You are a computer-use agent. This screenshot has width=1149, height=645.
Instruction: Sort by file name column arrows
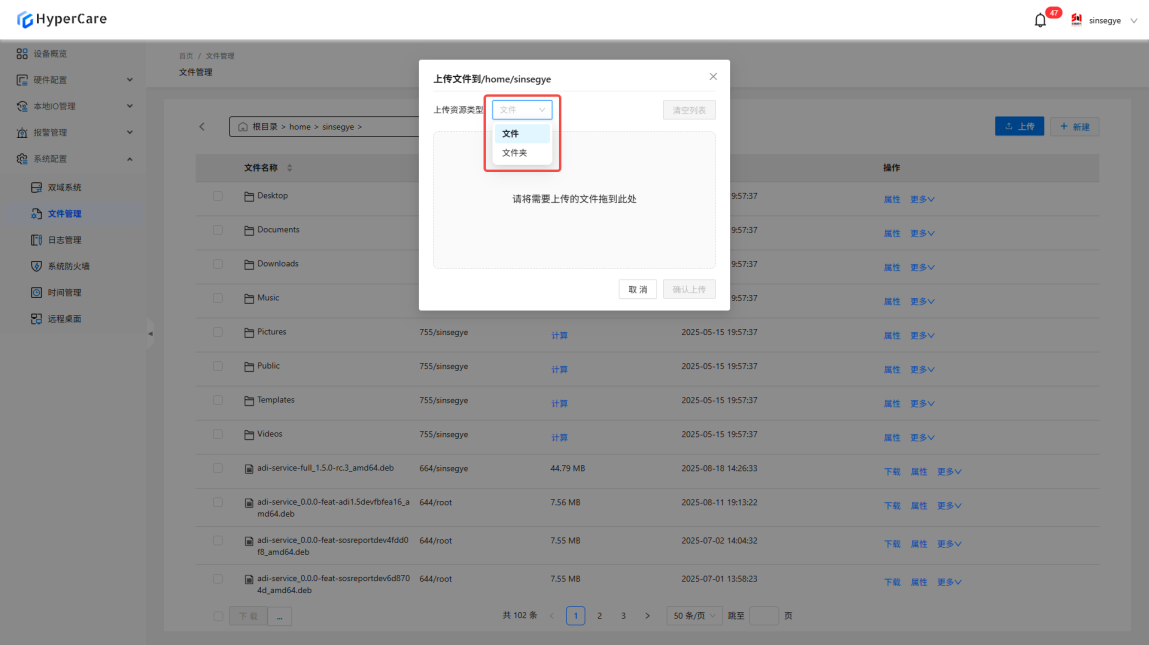click(x=290, y=168)
